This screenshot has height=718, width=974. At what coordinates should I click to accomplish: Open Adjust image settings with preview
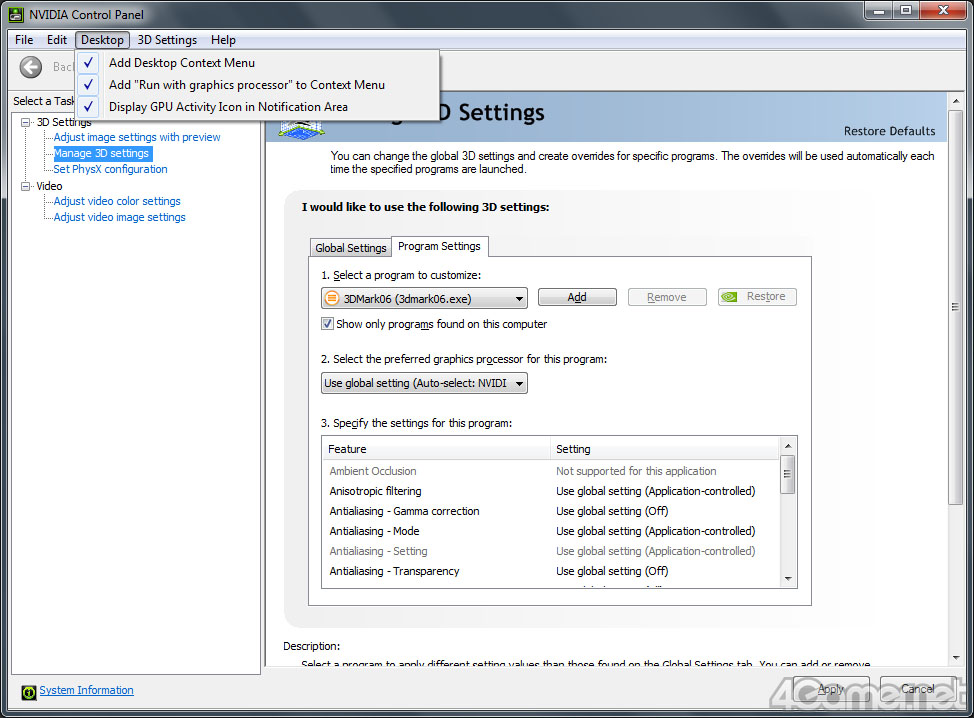coord(137,137)
